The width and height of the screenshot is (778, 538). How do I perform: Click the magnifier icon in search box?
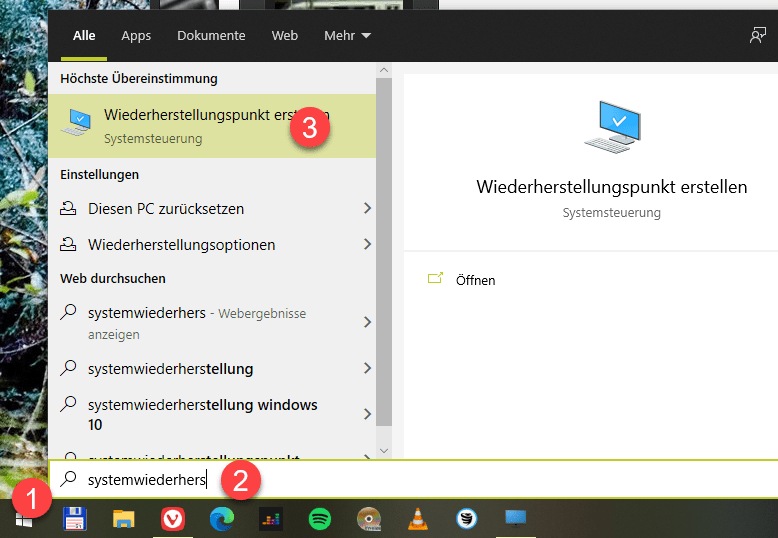(x=68, y=479)
